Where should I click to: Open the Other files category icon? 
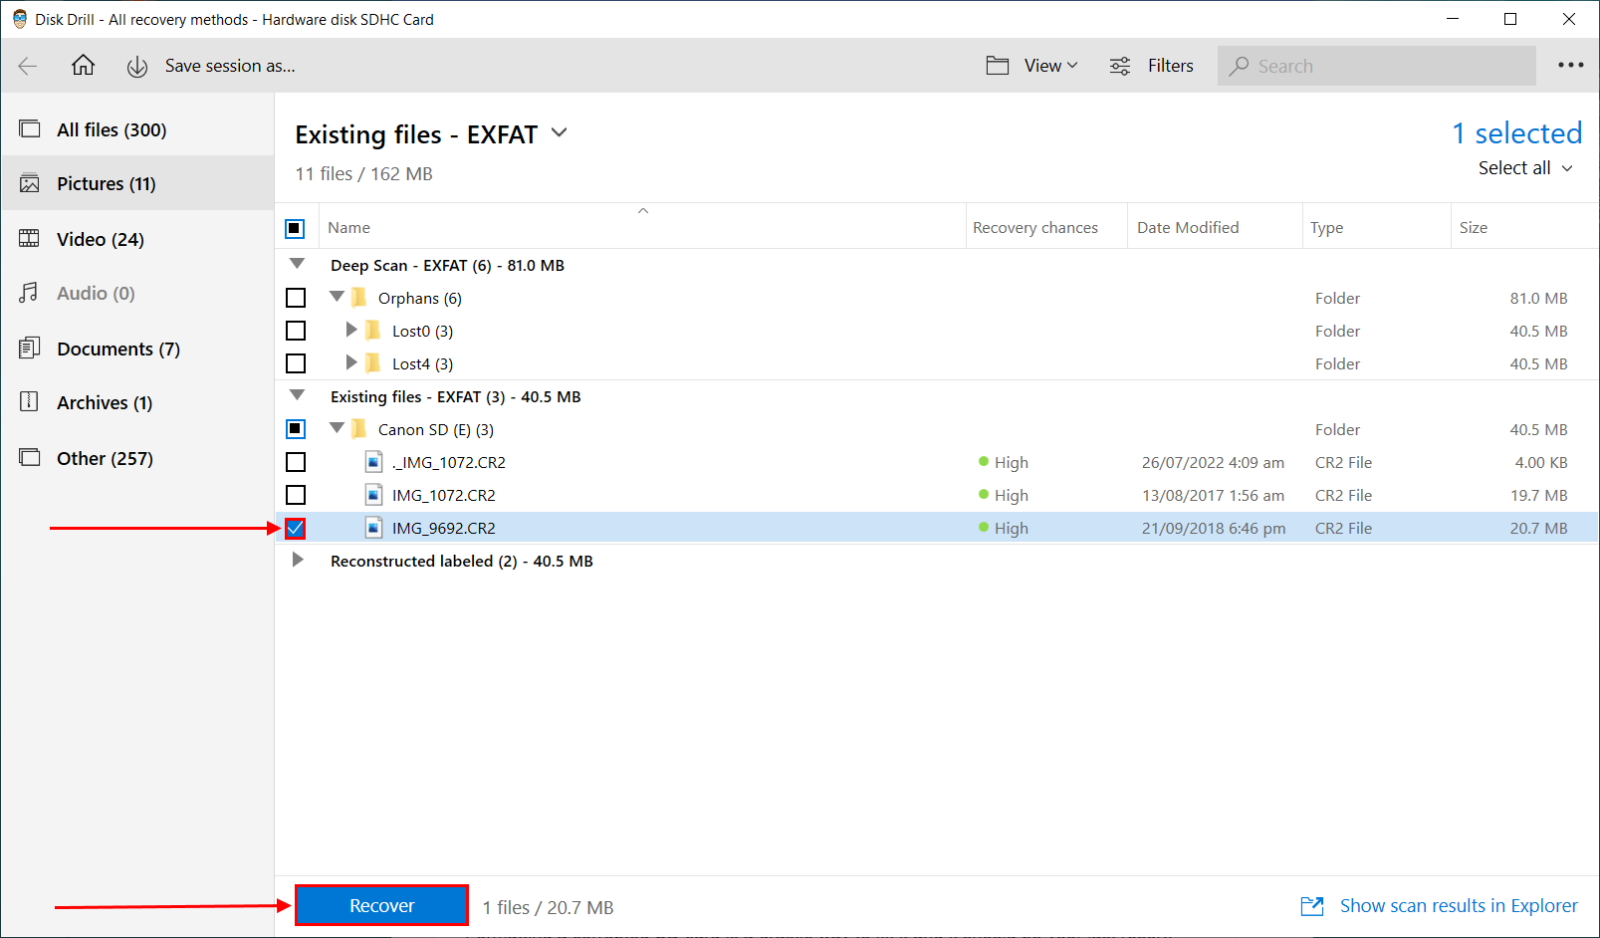[30, 457]
